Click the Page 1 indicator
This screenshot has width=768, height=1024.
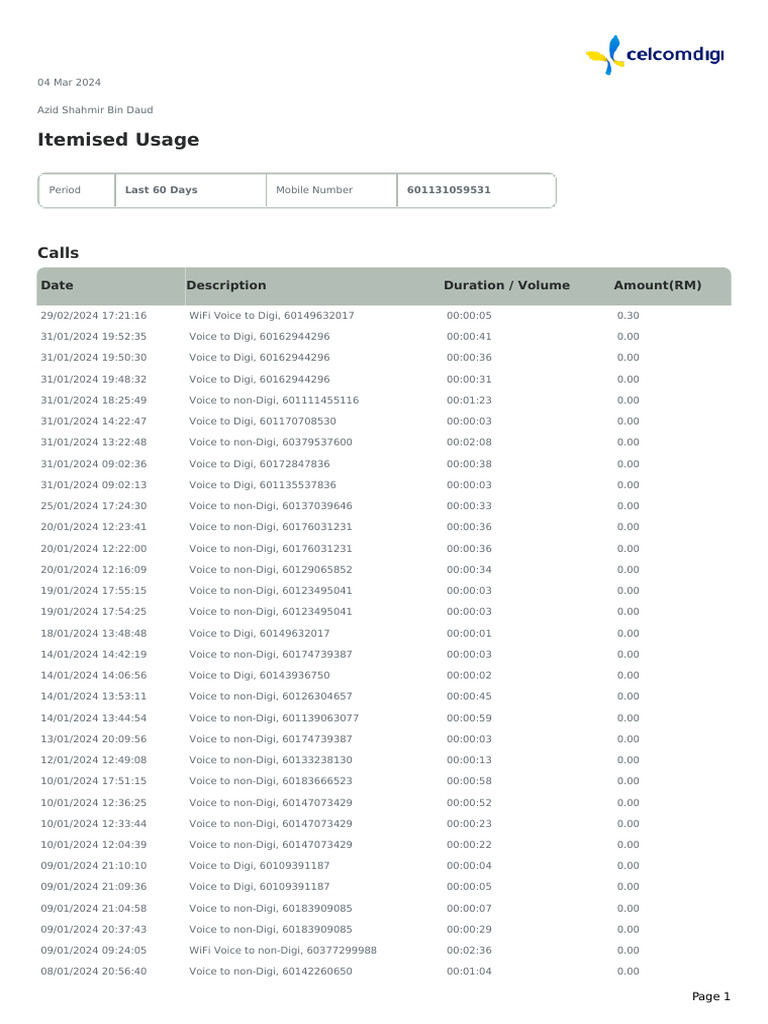tap(711, 996)
